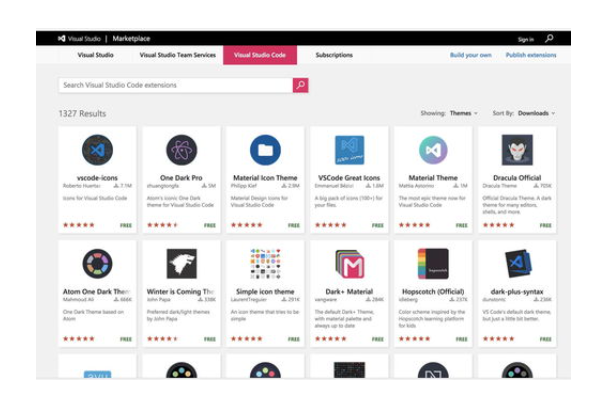Click the Hopscotch (Official) title

(x=433, y=292)
